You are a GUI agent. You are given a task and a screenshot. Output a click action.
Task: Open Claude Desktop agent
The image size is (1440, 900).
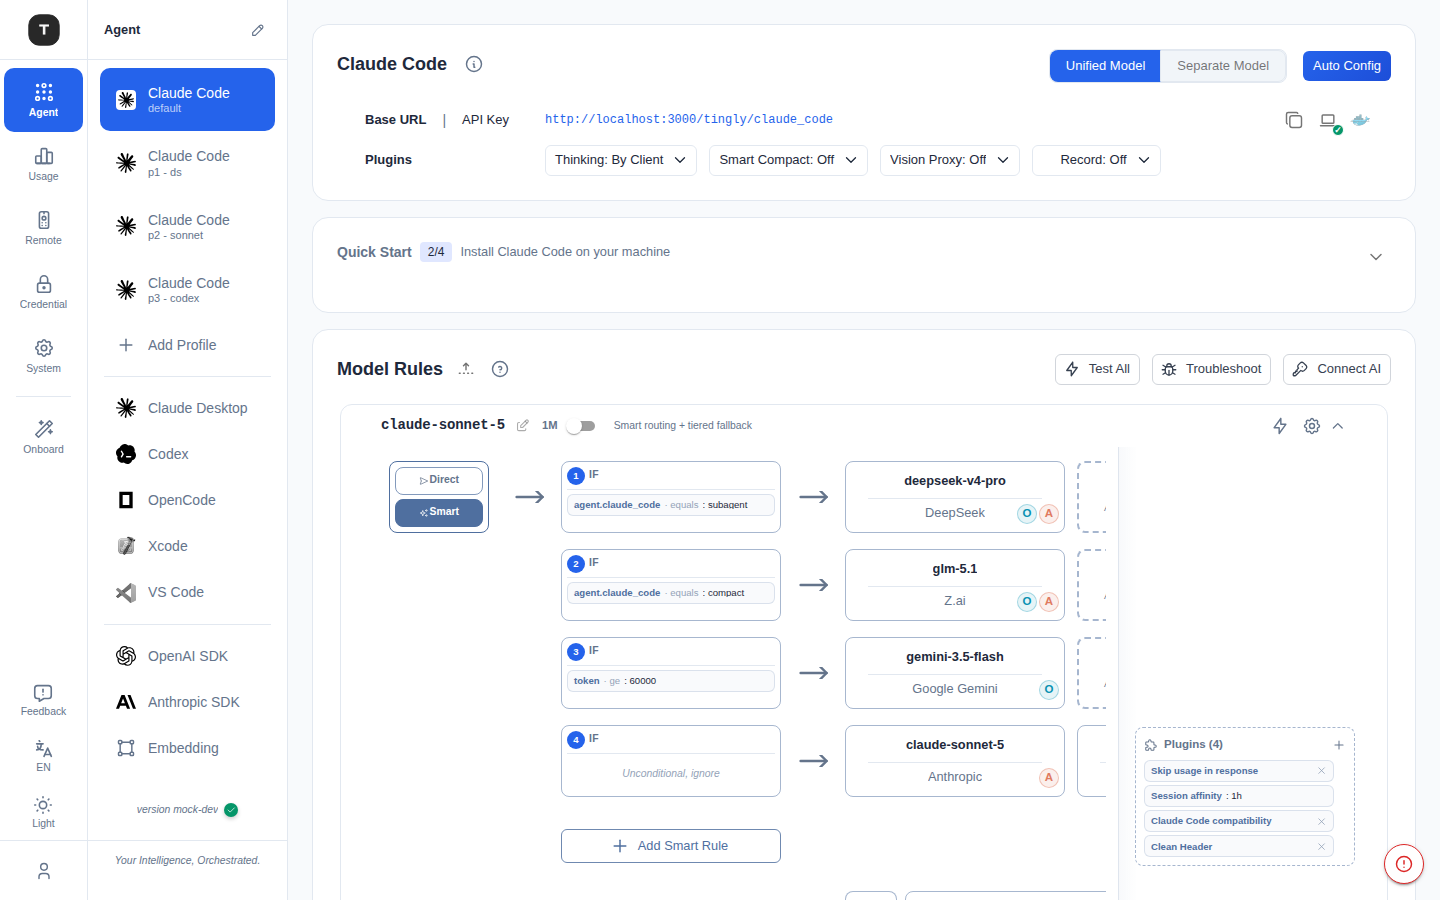[187, 408]
